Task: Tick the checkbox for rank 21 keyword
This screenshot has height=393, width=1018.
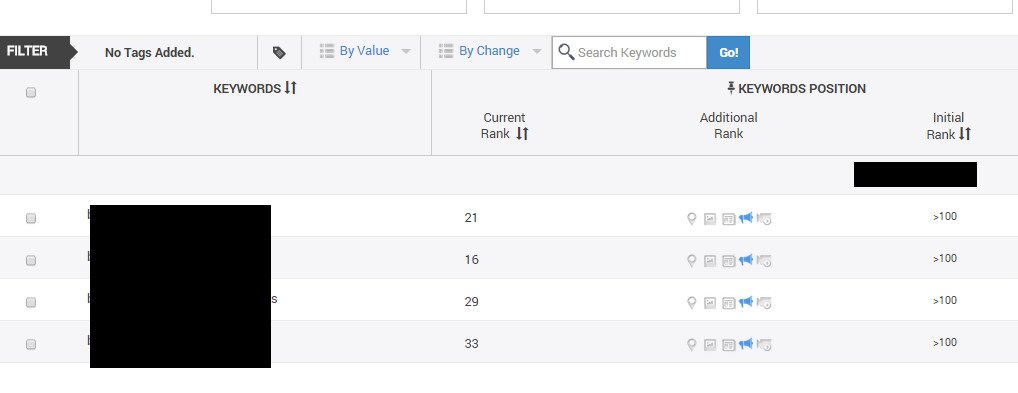Action: pyautogui.click(x=31, y=218)
